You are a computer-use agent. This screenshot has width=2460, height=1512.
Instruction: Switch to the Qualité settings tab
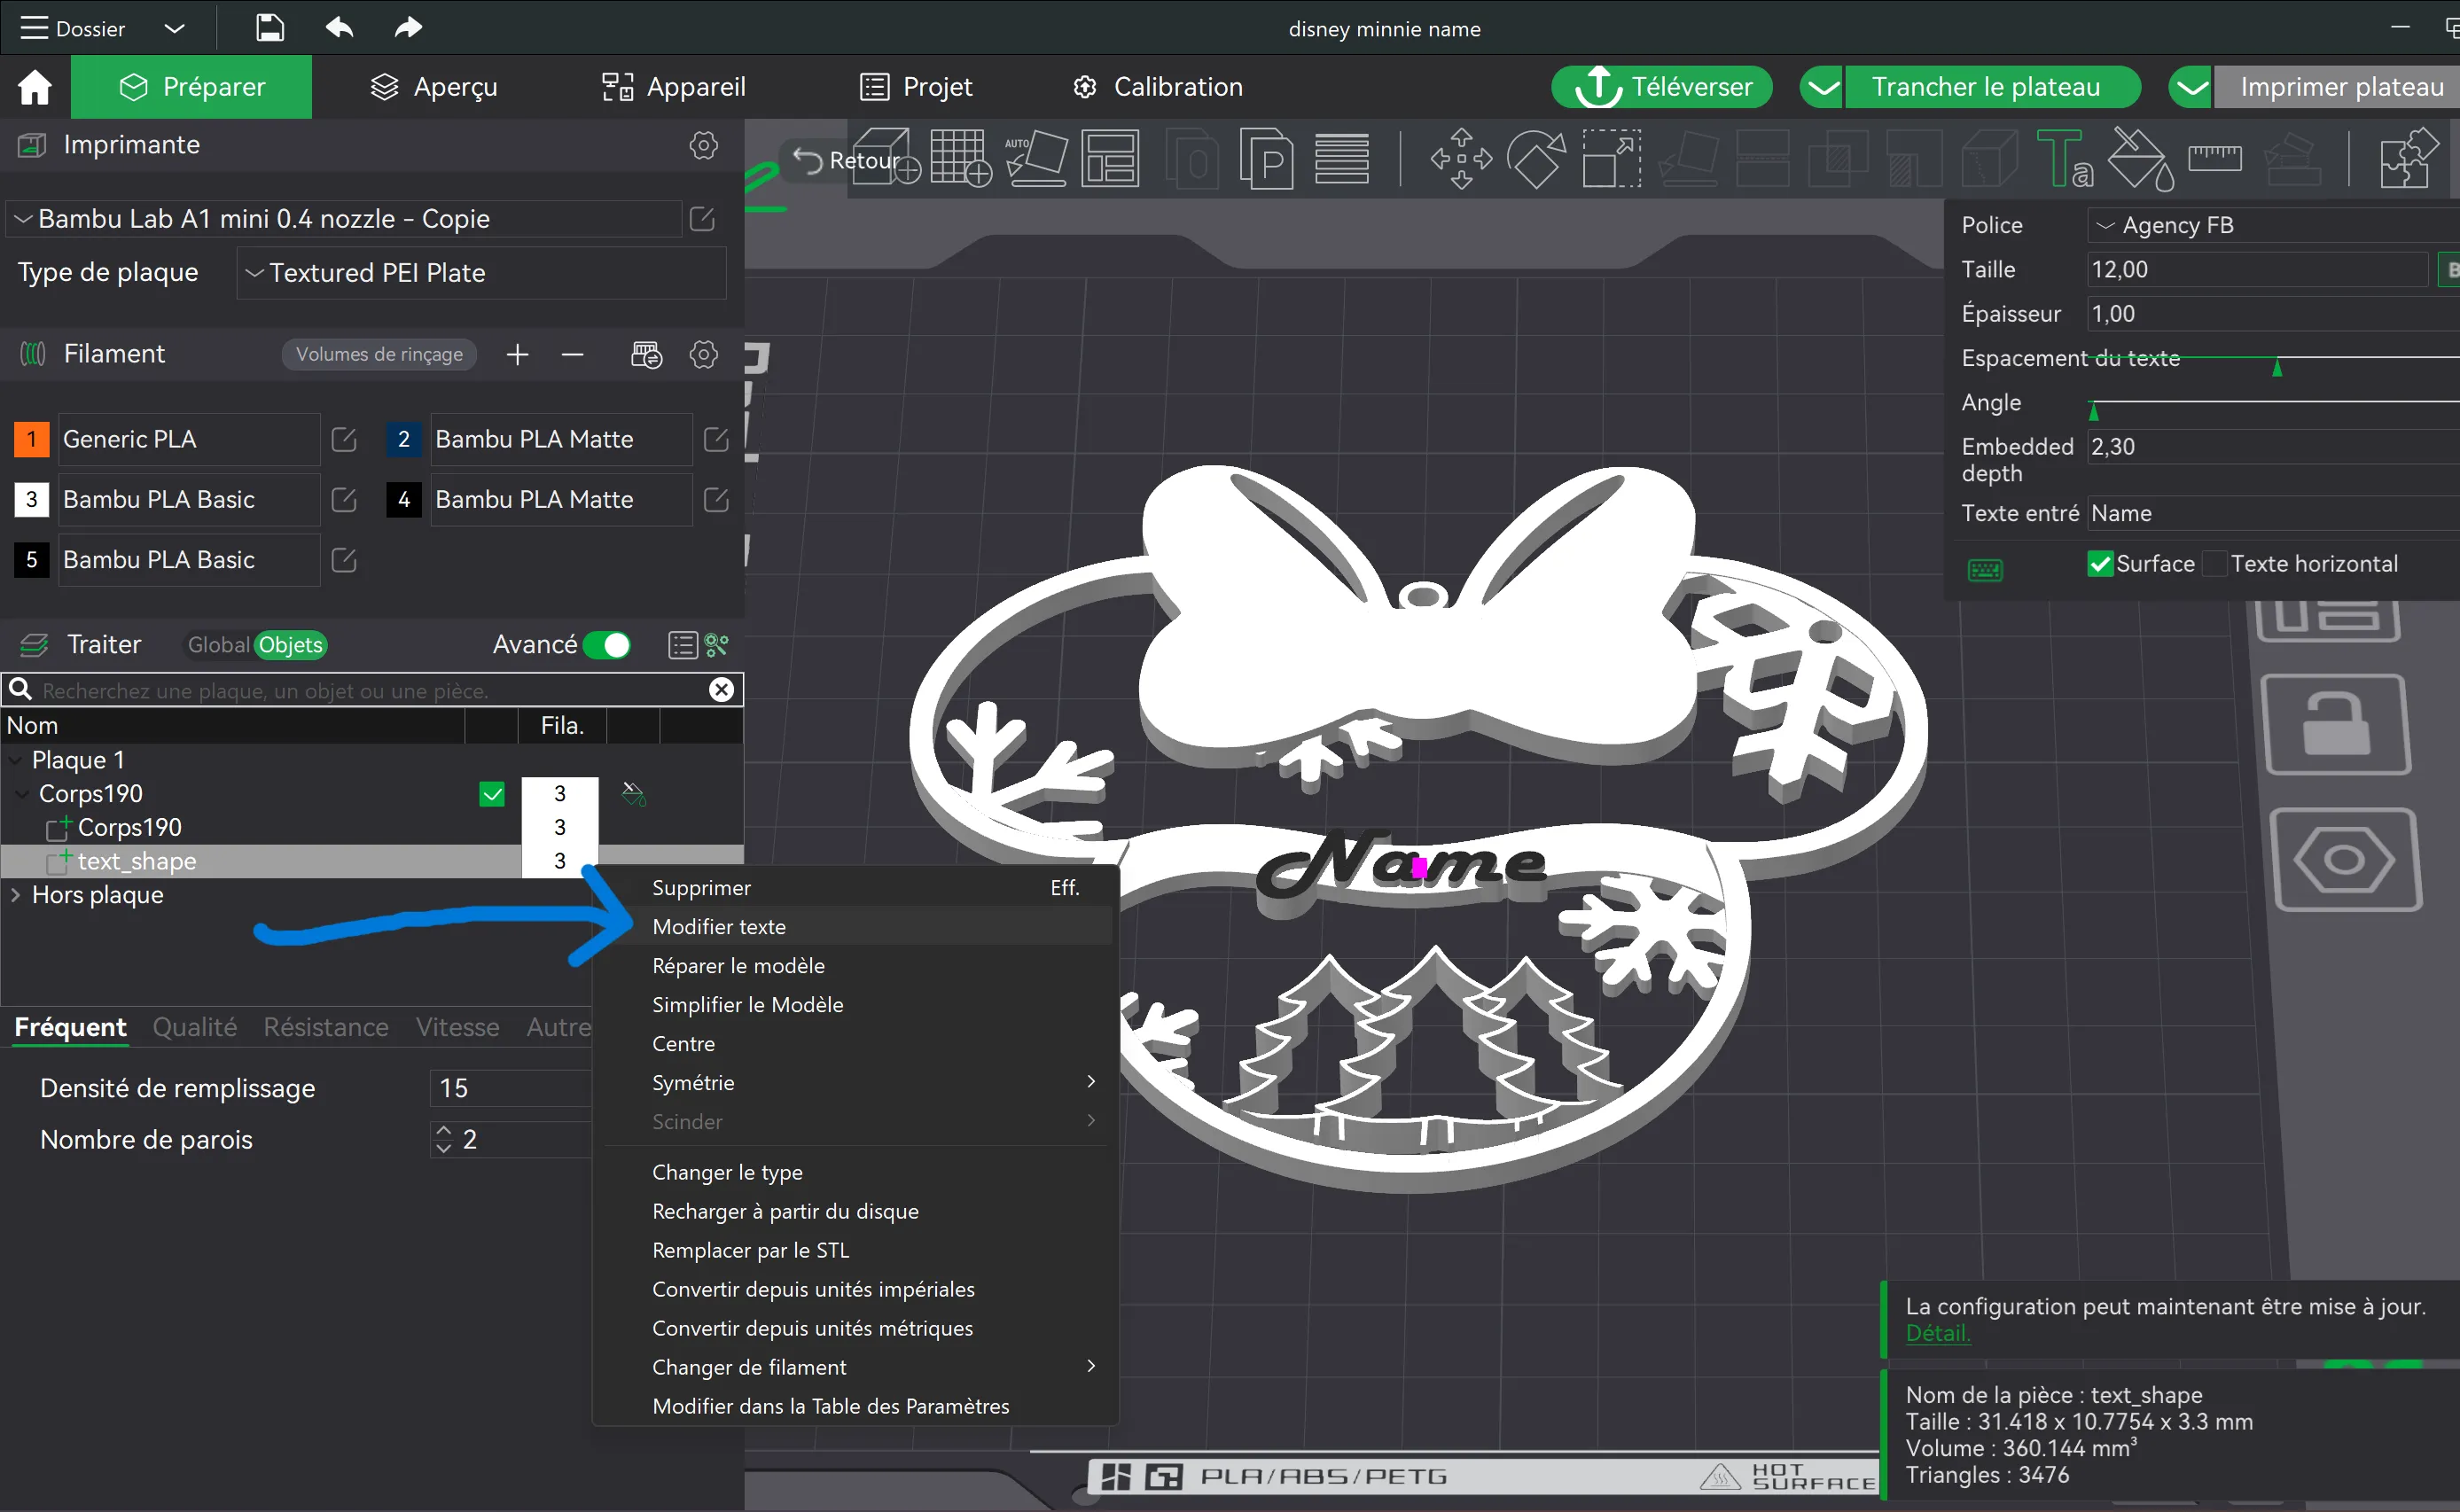[x=195, y=1027]
